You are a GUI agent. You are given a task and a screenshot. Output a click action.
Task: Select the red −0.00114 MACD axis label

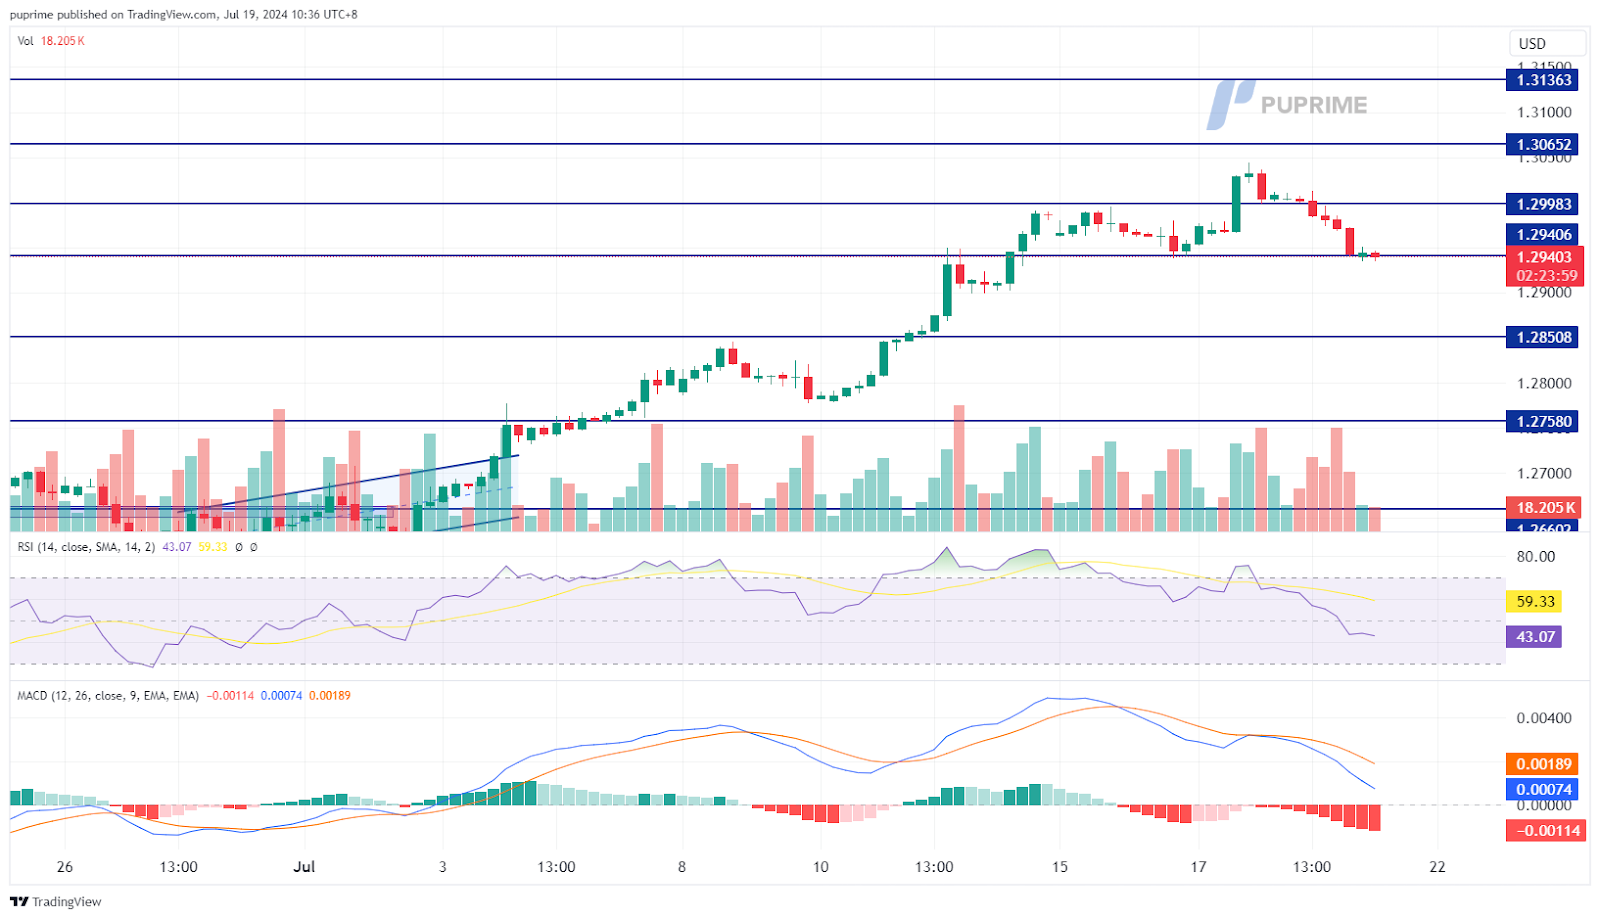coord(1546,830)
